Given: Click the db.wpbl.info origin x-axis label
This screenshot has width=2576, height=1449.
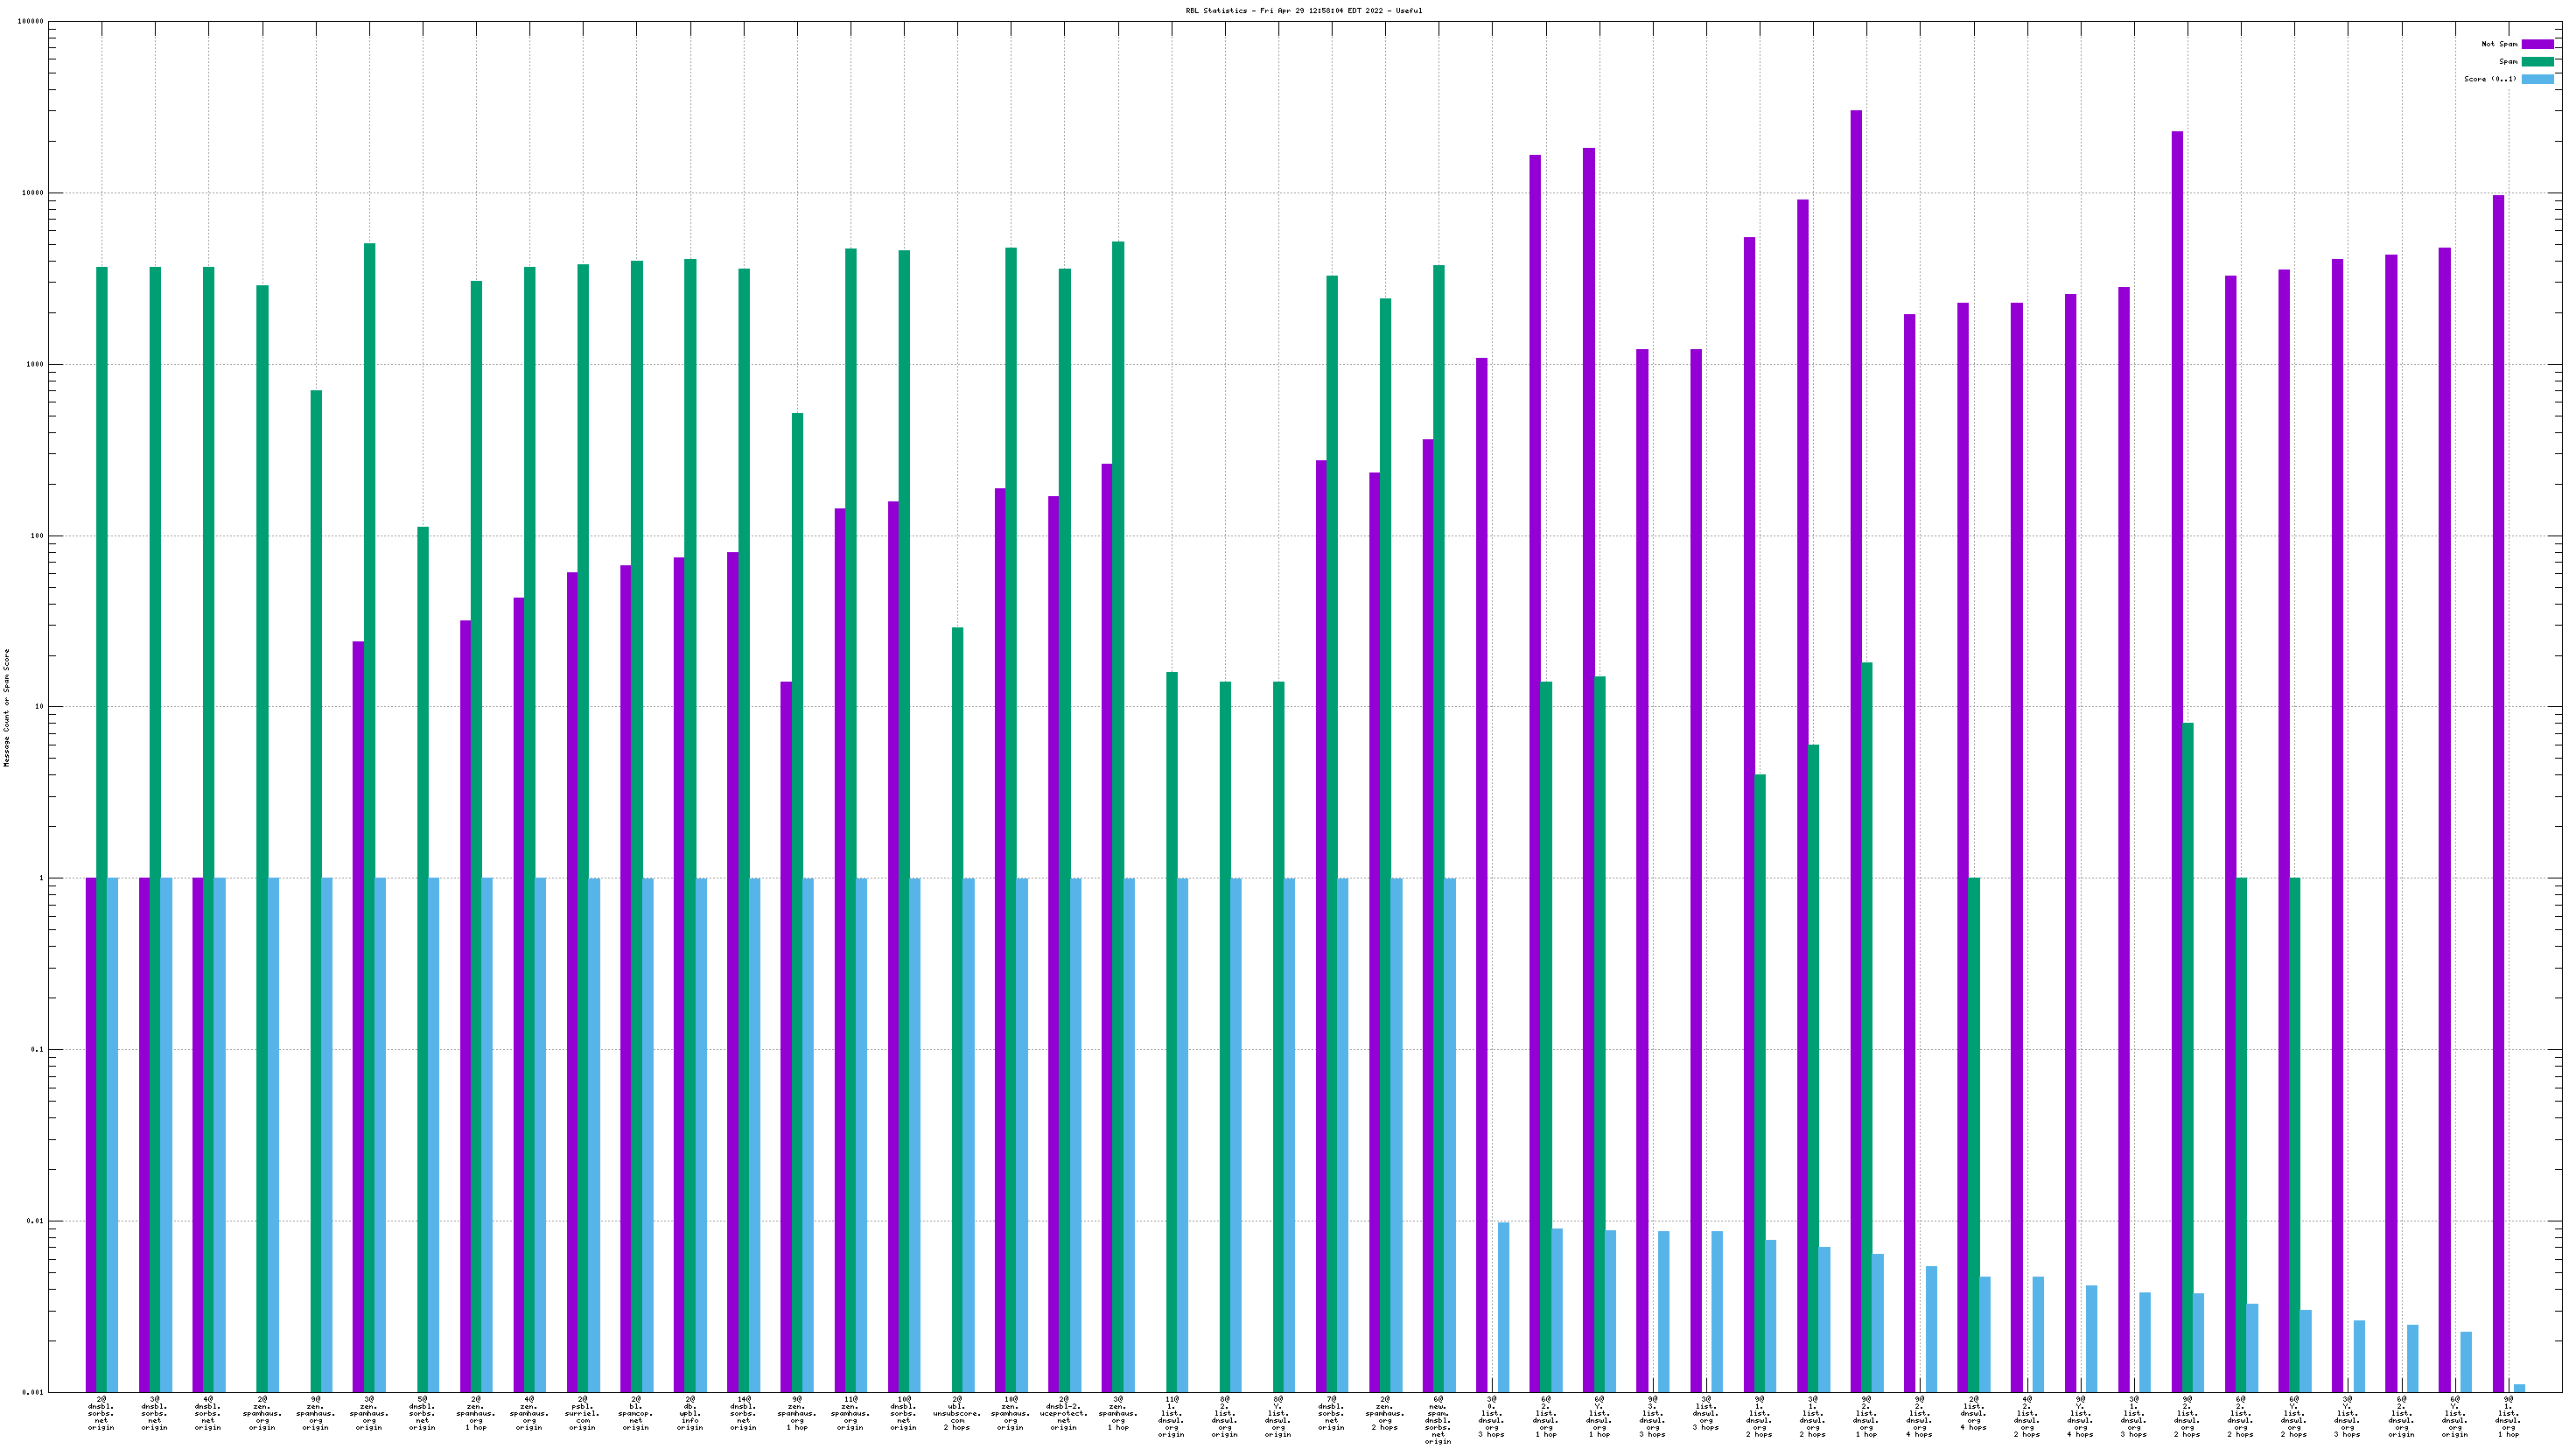Looking at the screenshot, I should [690, 1416].
